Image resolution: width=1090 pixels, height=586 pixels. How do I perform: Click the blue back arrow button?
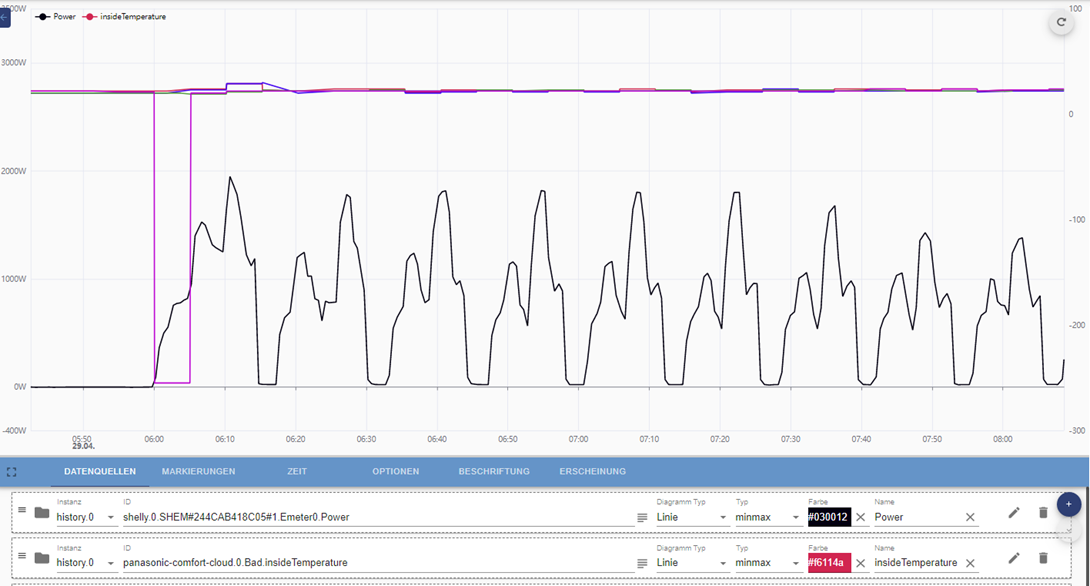pyautogui.click(x=4, y=17)
